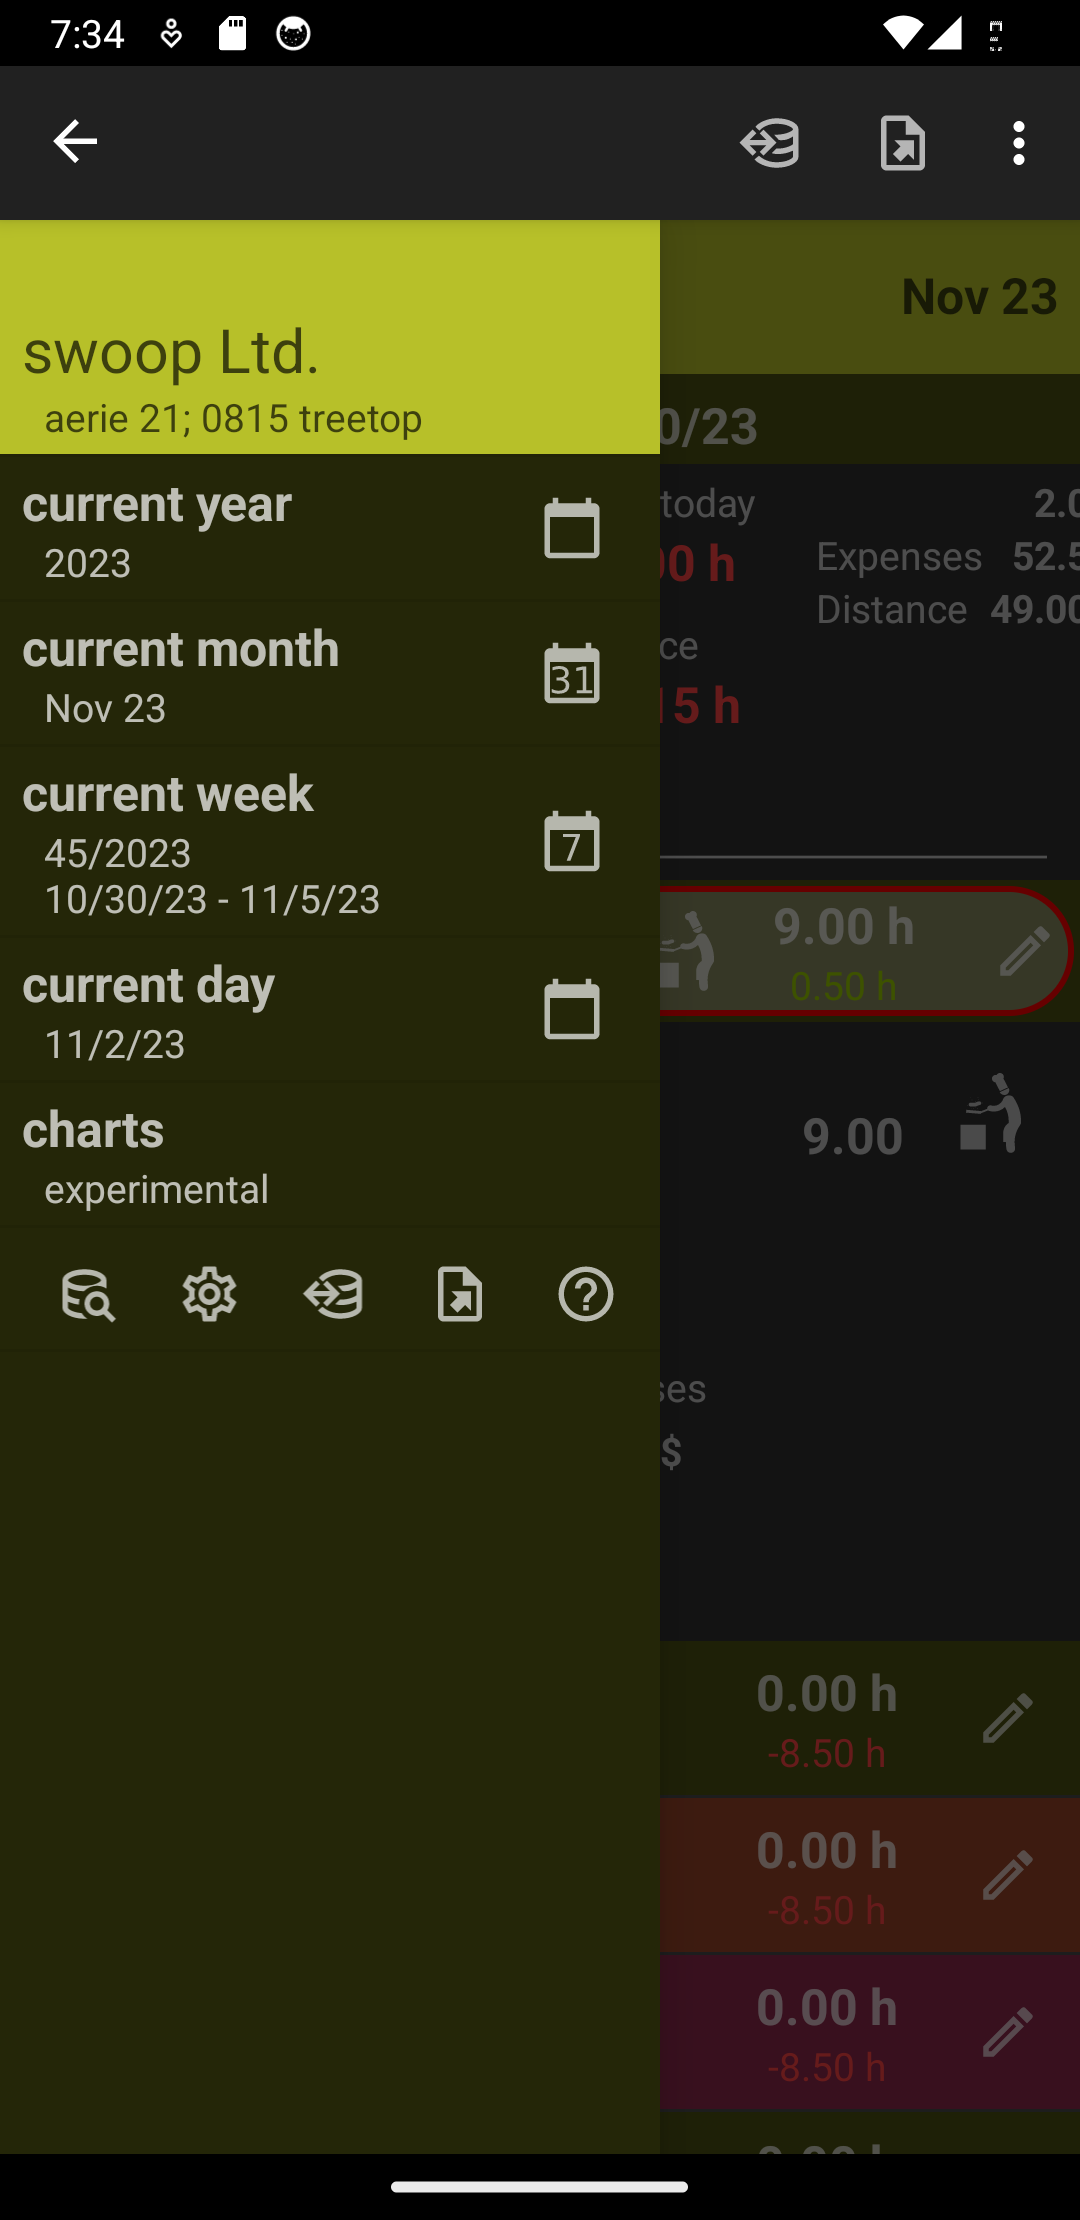1080x2220 pixels.
Task: Tap the drawer's export file icon
Action: pyautogui.click(x=460, y=1295)
